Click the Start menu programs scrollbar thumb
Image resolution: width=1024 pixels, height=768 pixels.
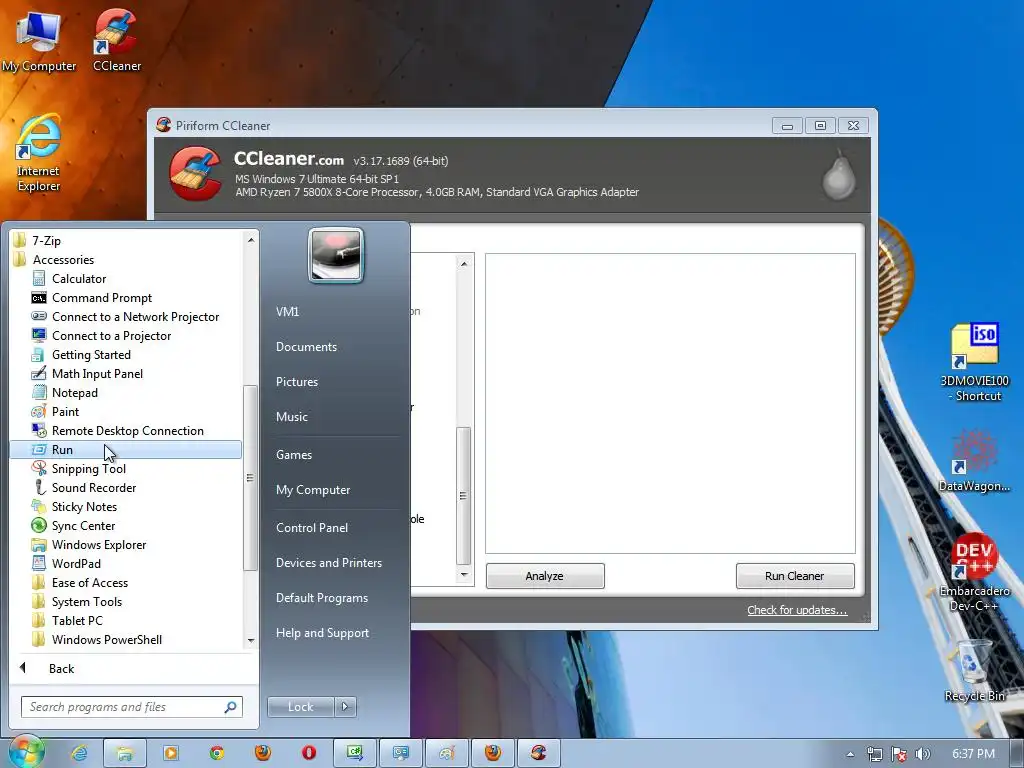point(250,477)
